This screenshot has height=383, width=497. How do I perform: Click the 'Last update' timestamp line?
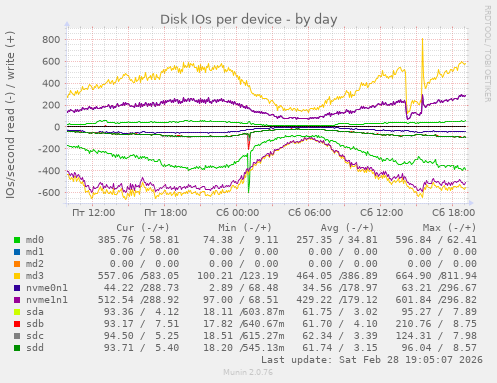372,360
